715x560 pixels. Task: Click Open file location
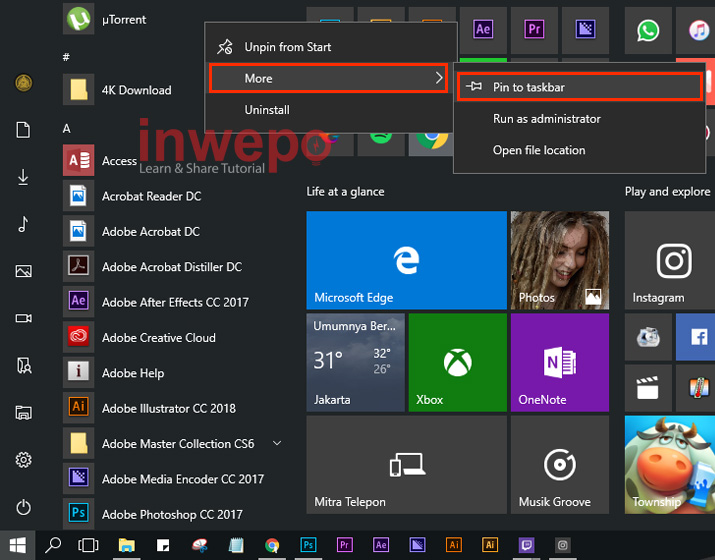coord(539,150)
